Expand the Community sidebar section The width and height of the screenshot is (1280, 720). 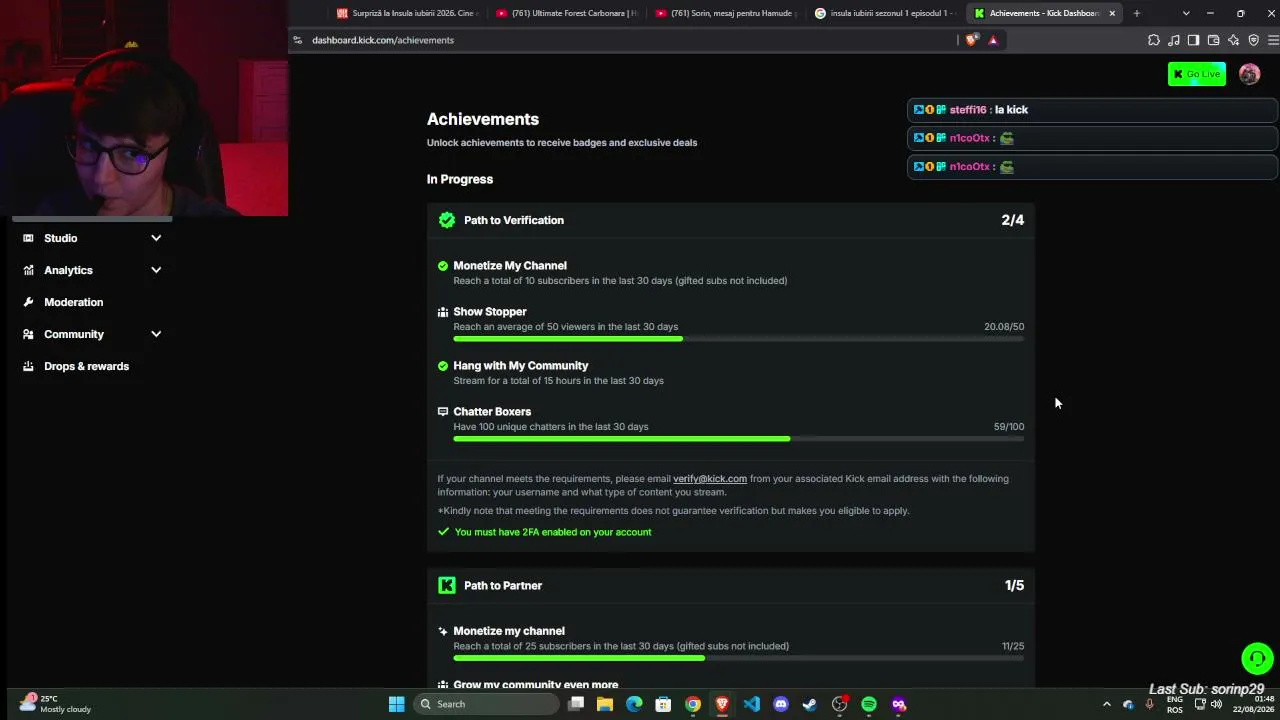[156, 334]
